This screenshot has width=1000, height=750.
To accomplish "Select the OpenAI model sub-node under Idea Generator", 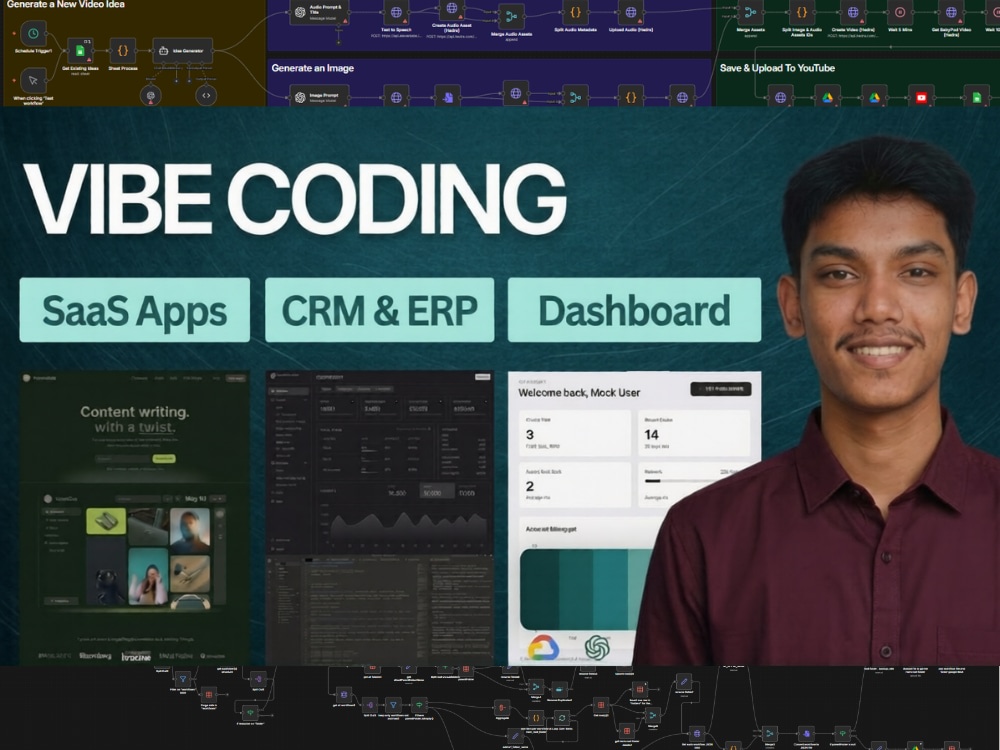I will tap(151, 96).
